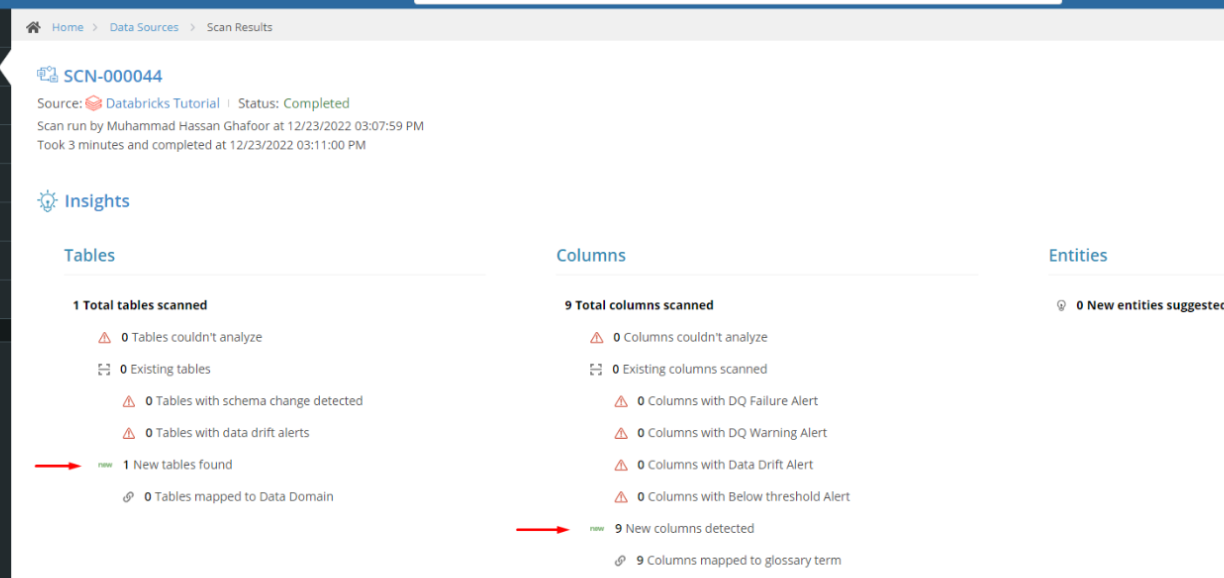Click the Existing tables scan icon
The height and width of the screenshot is (578, 1224).
tap(104, 369)
